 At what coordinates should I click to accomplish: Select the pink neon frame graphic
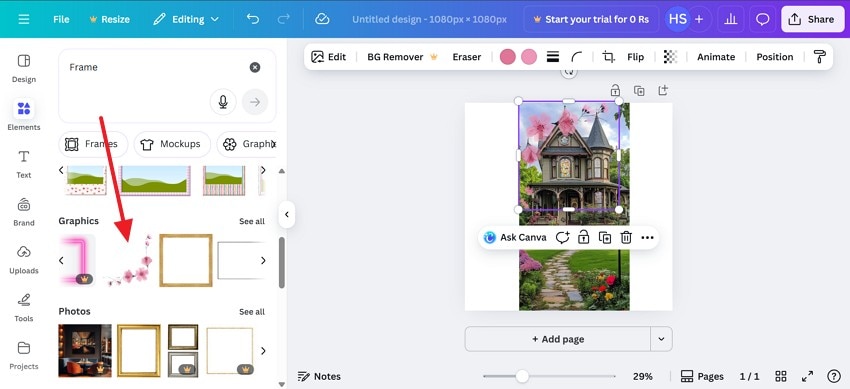pos(77,260)
